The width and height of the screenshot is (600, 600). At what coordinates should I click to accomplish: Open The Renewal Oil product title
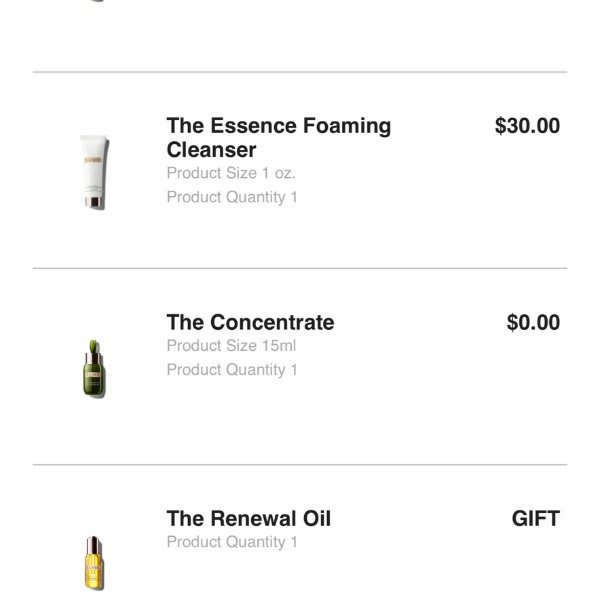click(248, 518)
